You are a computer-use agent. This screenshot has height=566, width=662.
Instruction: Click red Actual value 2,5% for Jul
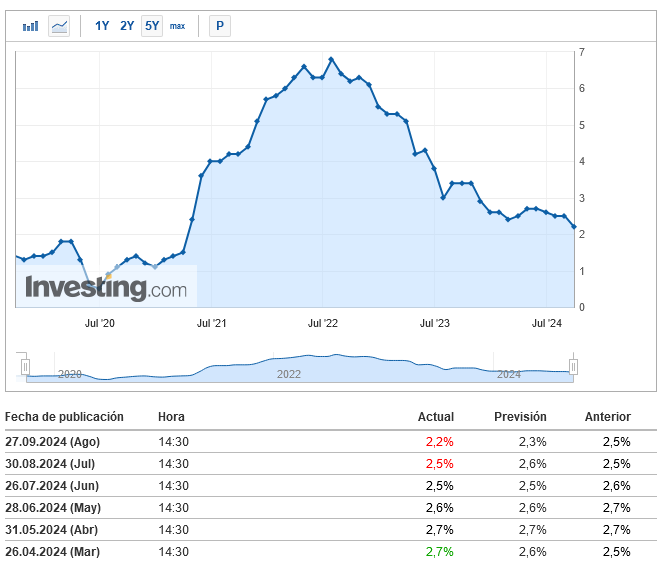point(440,464)
